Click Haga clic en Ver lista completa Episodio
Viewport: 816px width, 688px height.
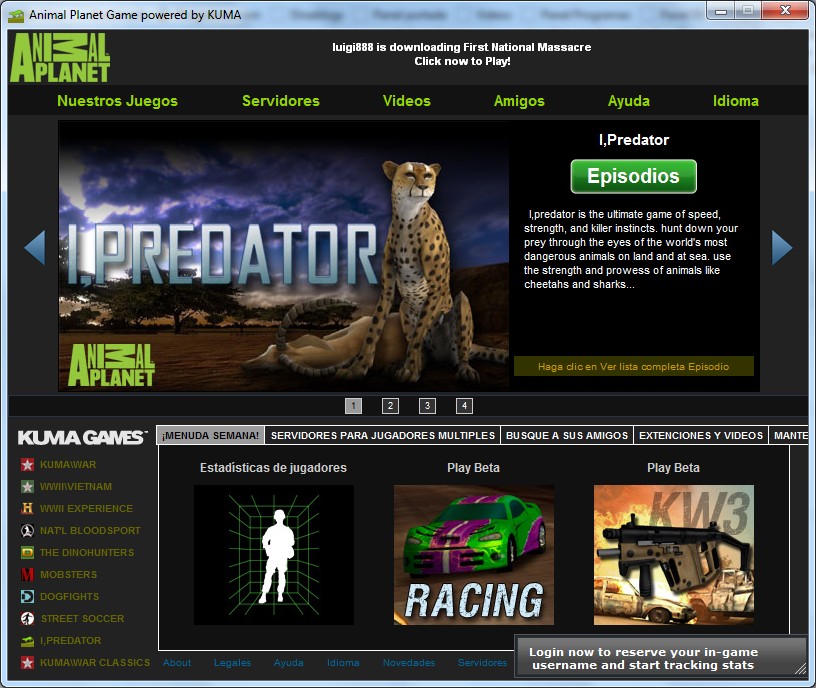(633, 366)
